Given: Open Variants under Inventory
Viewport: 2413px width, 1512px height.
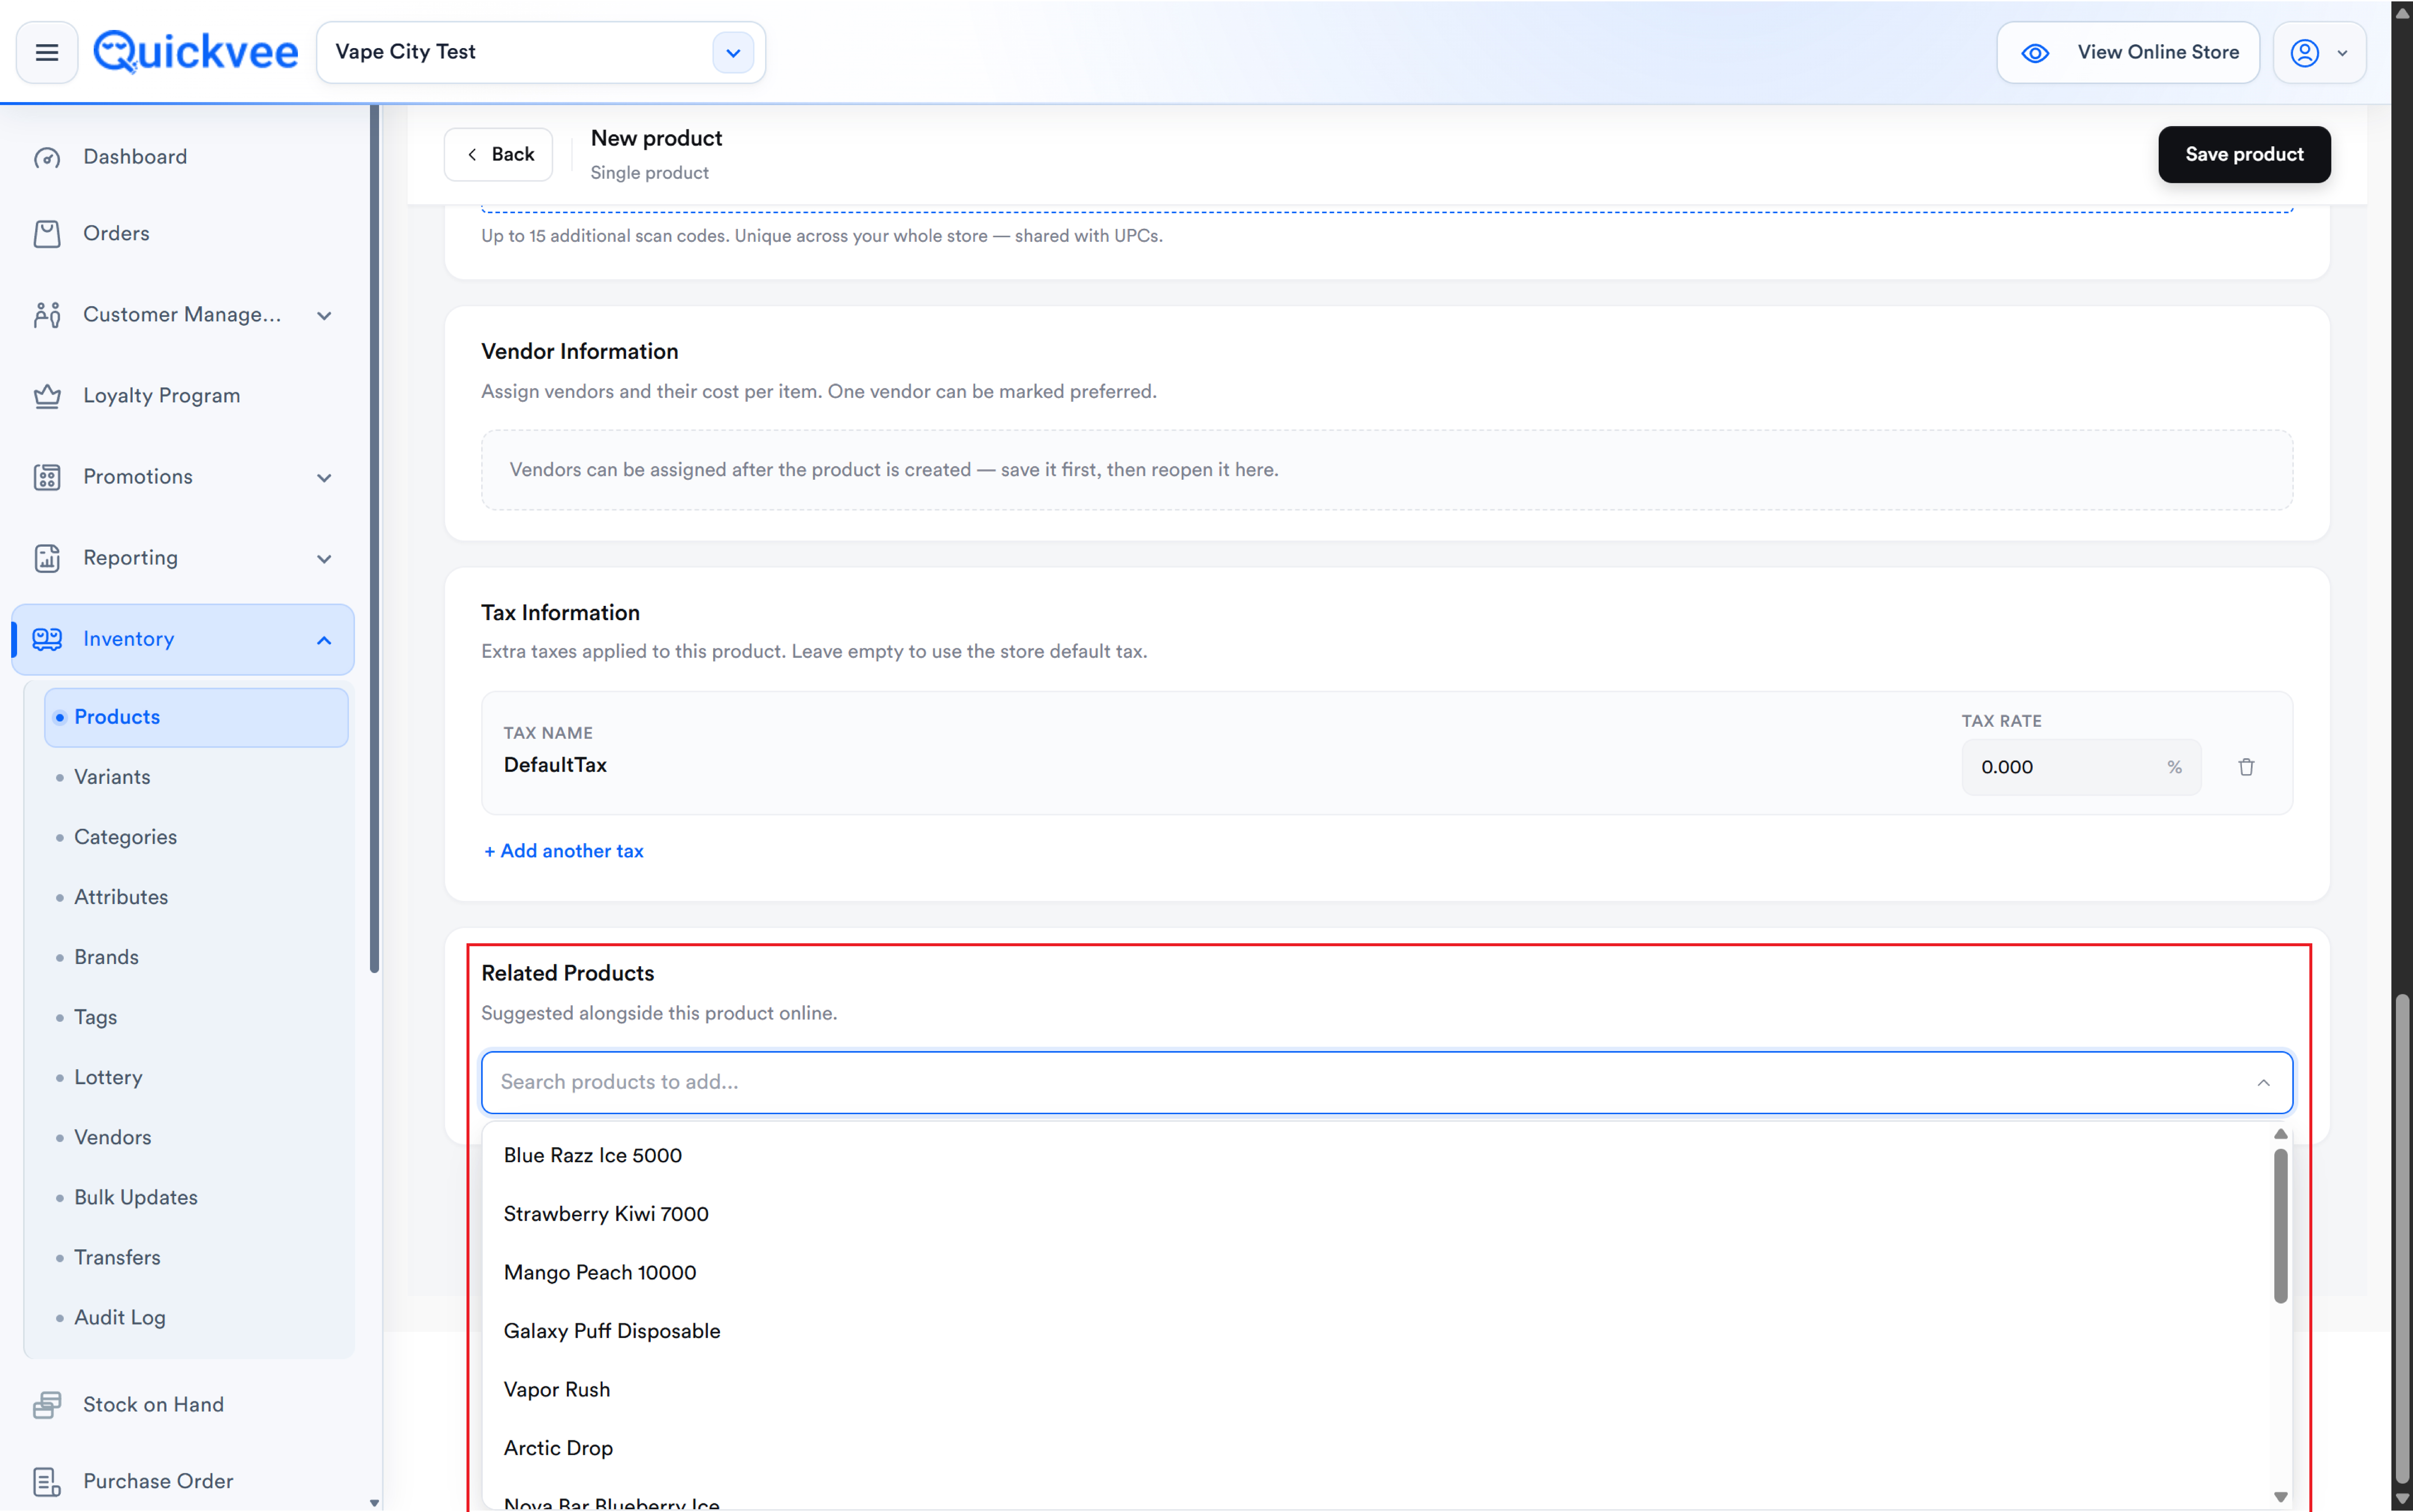Looking at the screenshot, I should (112, 777).
